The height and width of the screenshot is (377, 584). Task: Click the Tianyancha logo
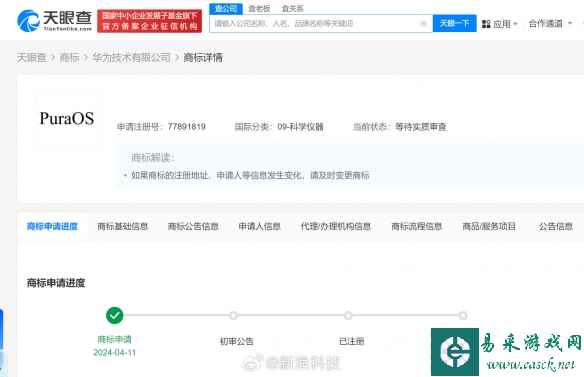[x=54, y=20]
